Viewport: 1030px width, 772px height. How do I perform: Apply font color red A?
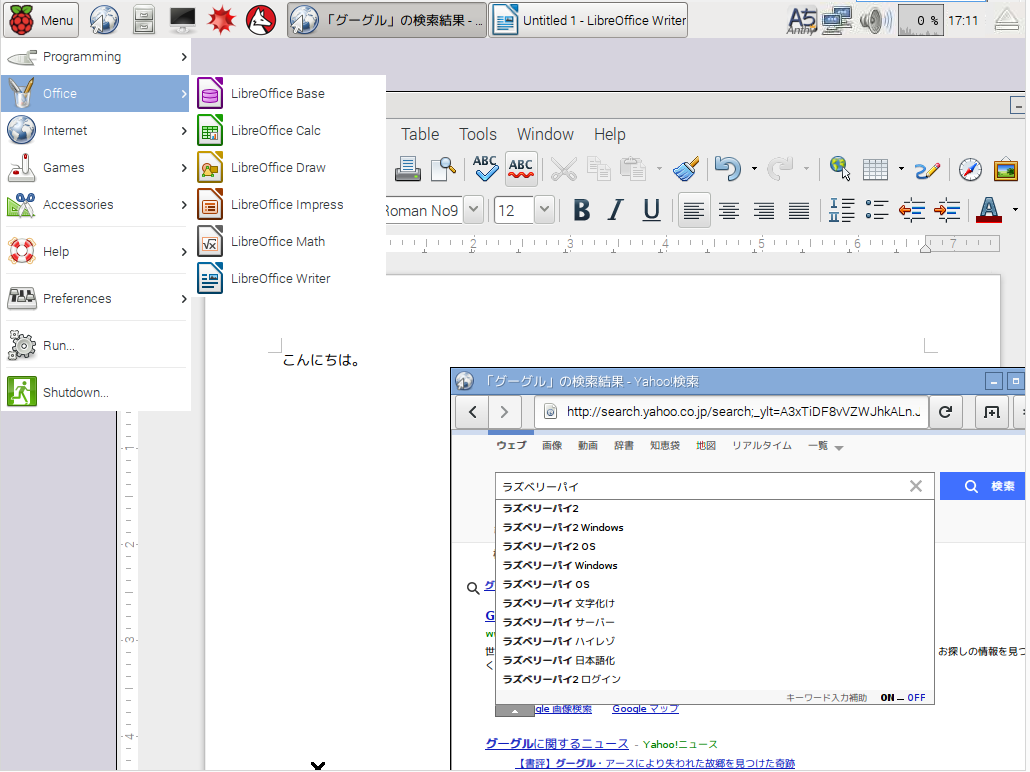(989, 210)
